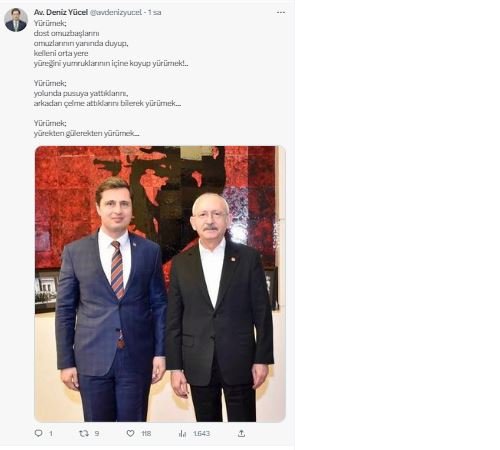
Task: Click the Av. Deniz Yücel display name
Action: [x=61, y=12]
